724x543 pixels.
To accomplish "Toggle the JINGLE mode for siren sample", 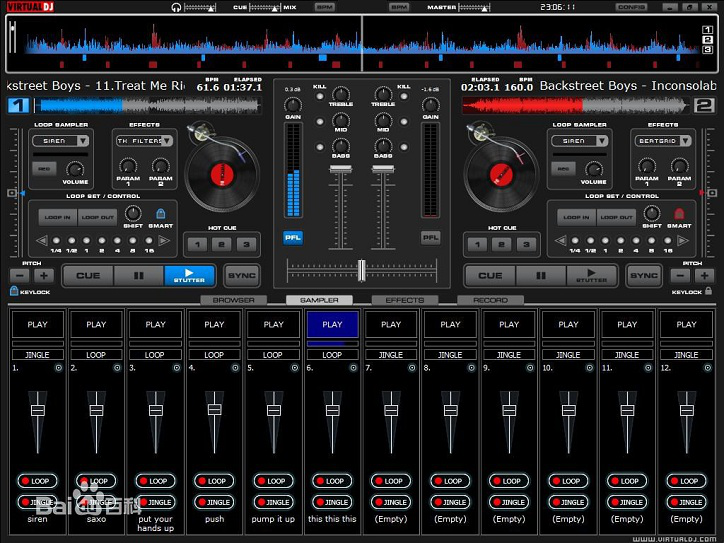I will 37,502.
